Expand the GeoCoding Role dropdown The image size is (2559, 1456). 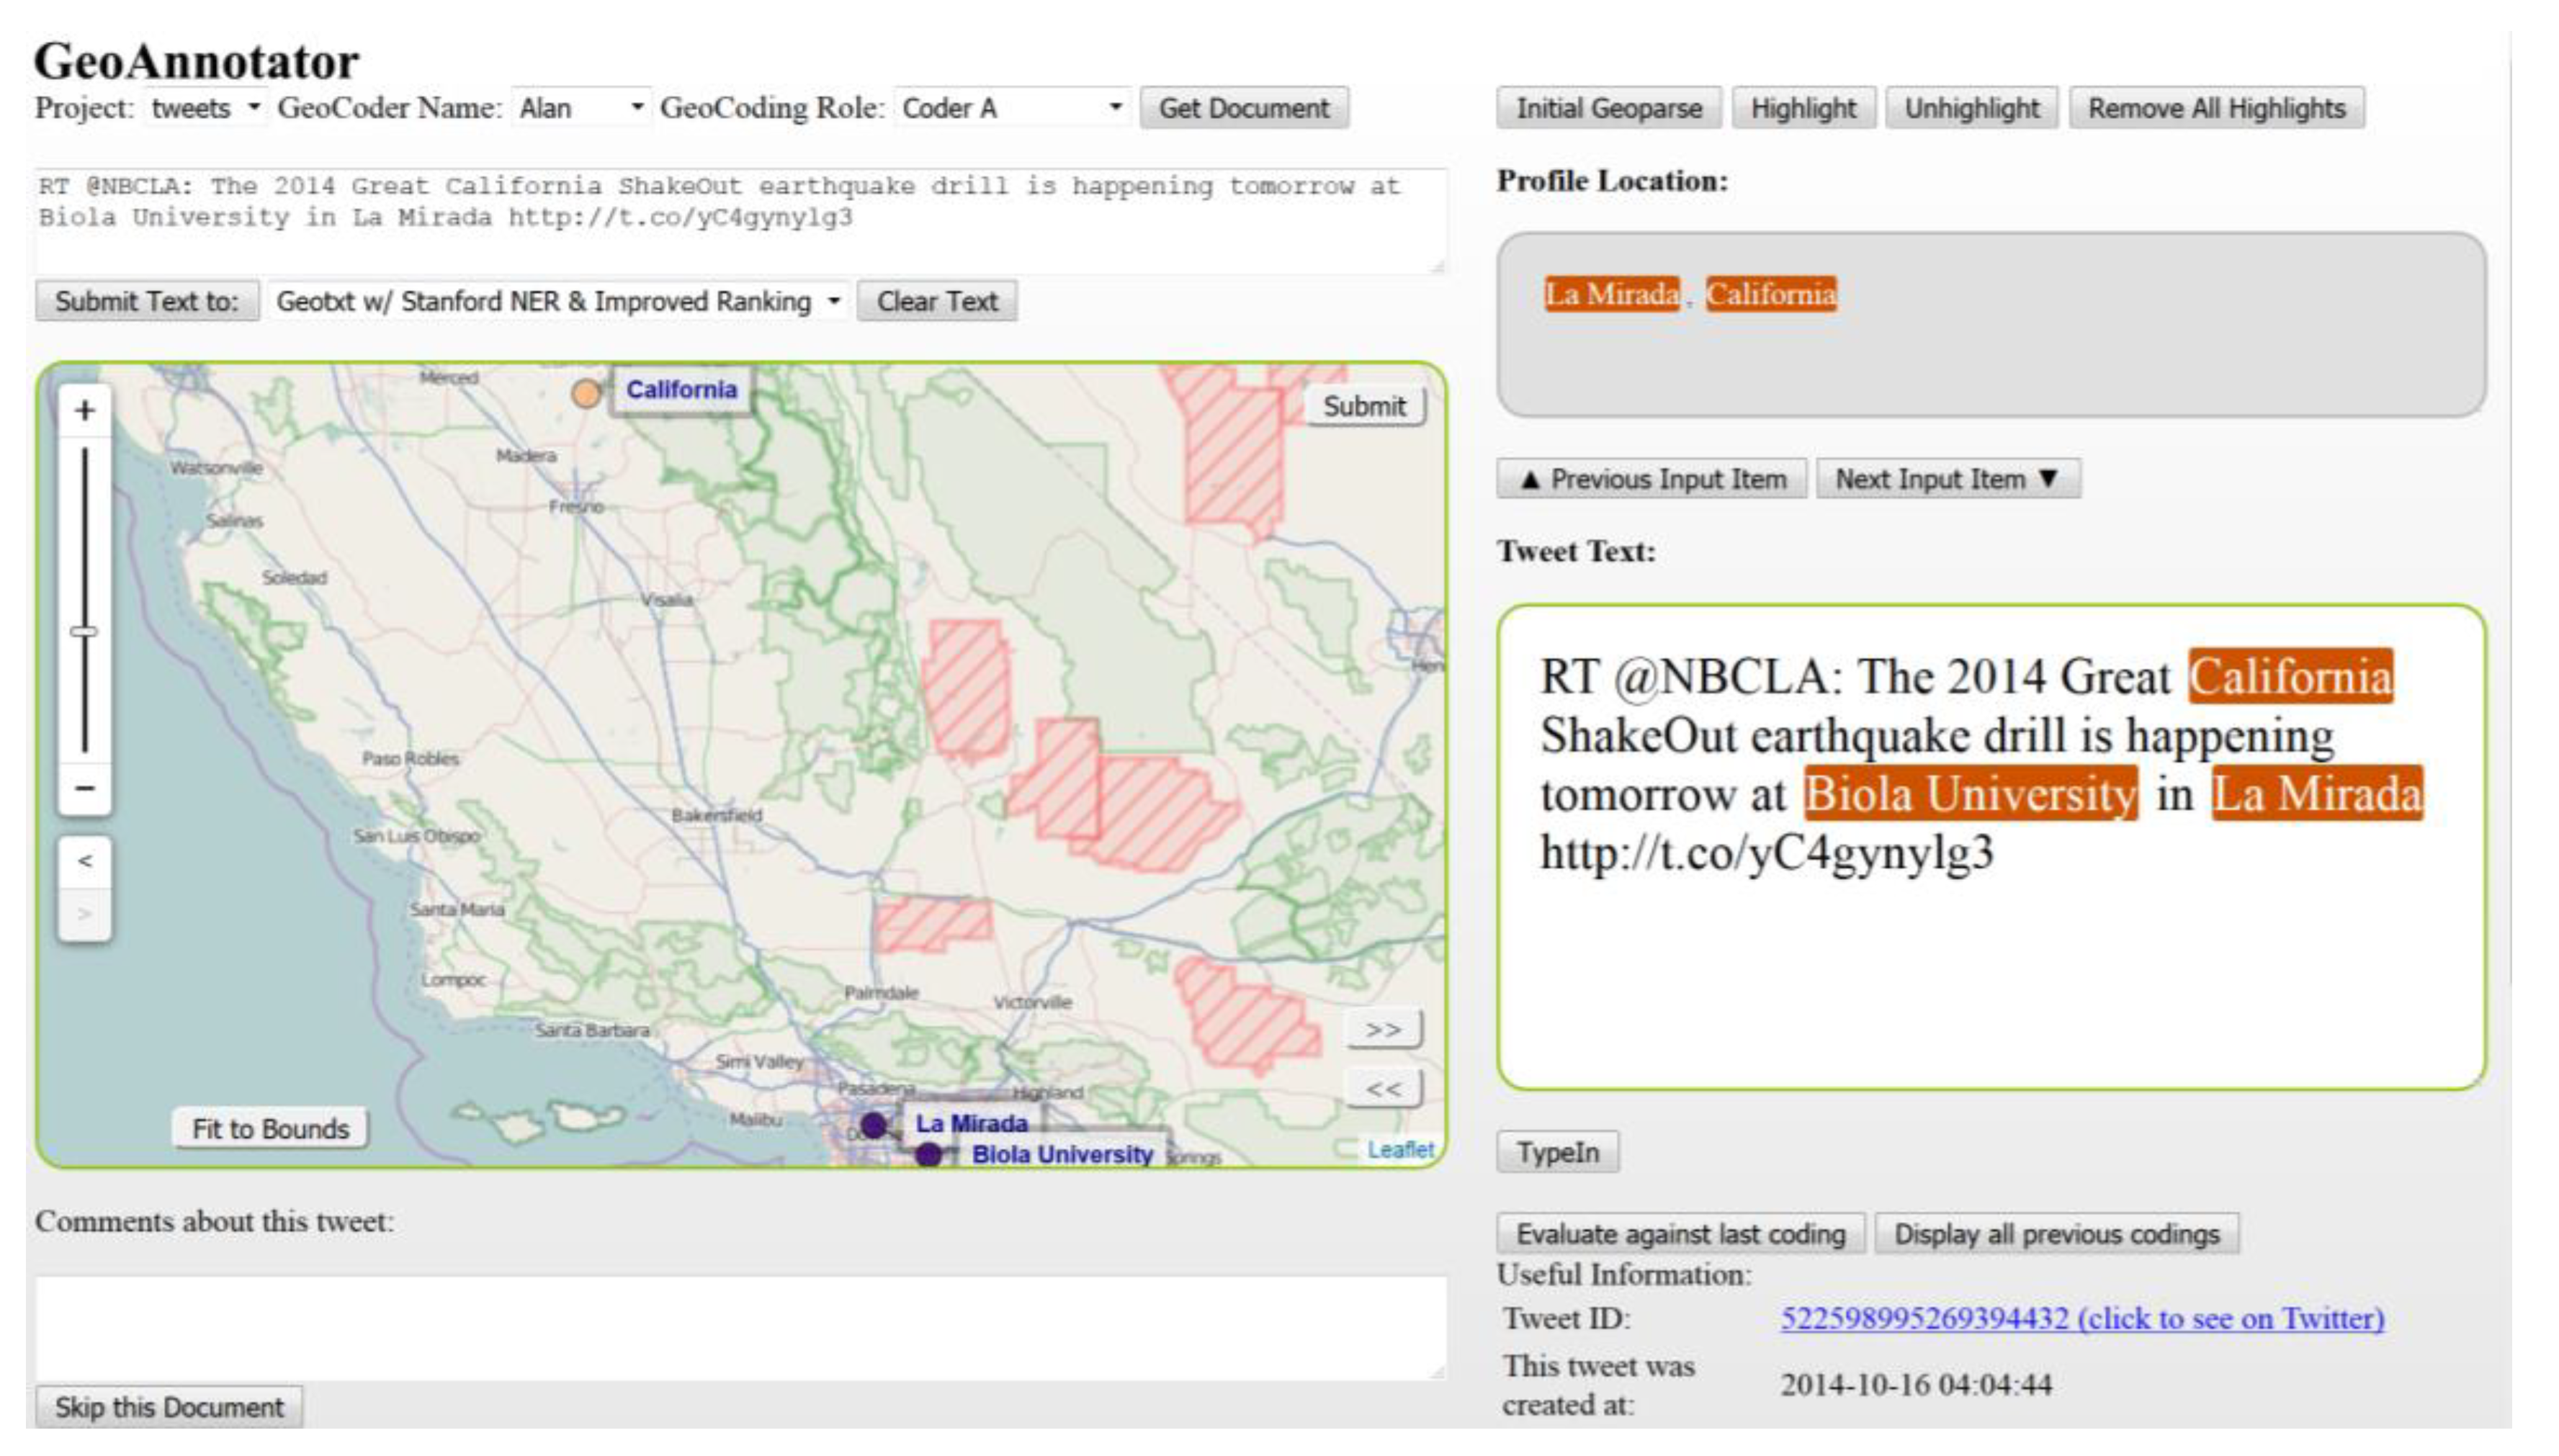click(x=1011, y=108)
